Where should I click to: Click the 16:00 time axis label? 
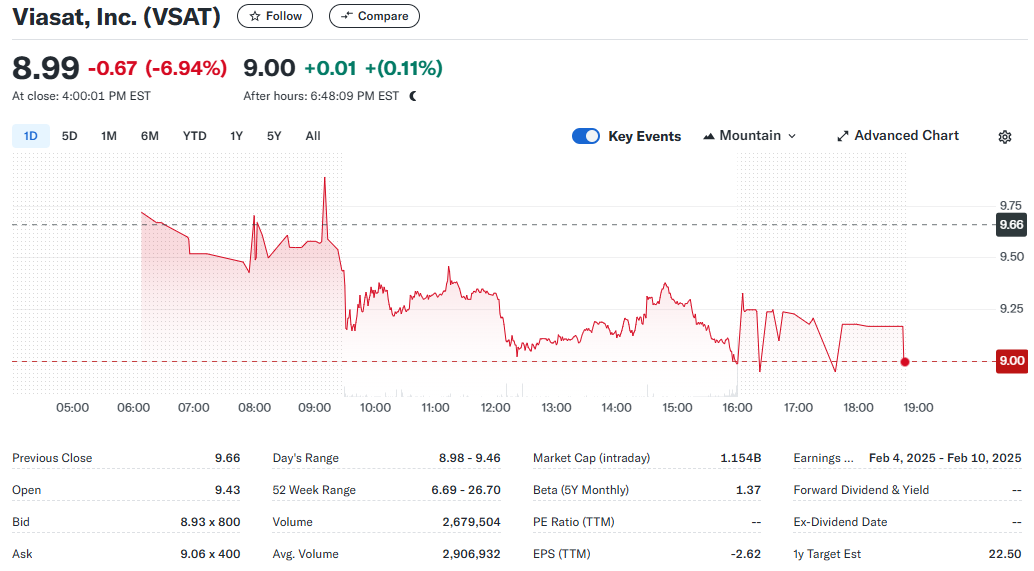pyautogui.click(x=737, y=407)
